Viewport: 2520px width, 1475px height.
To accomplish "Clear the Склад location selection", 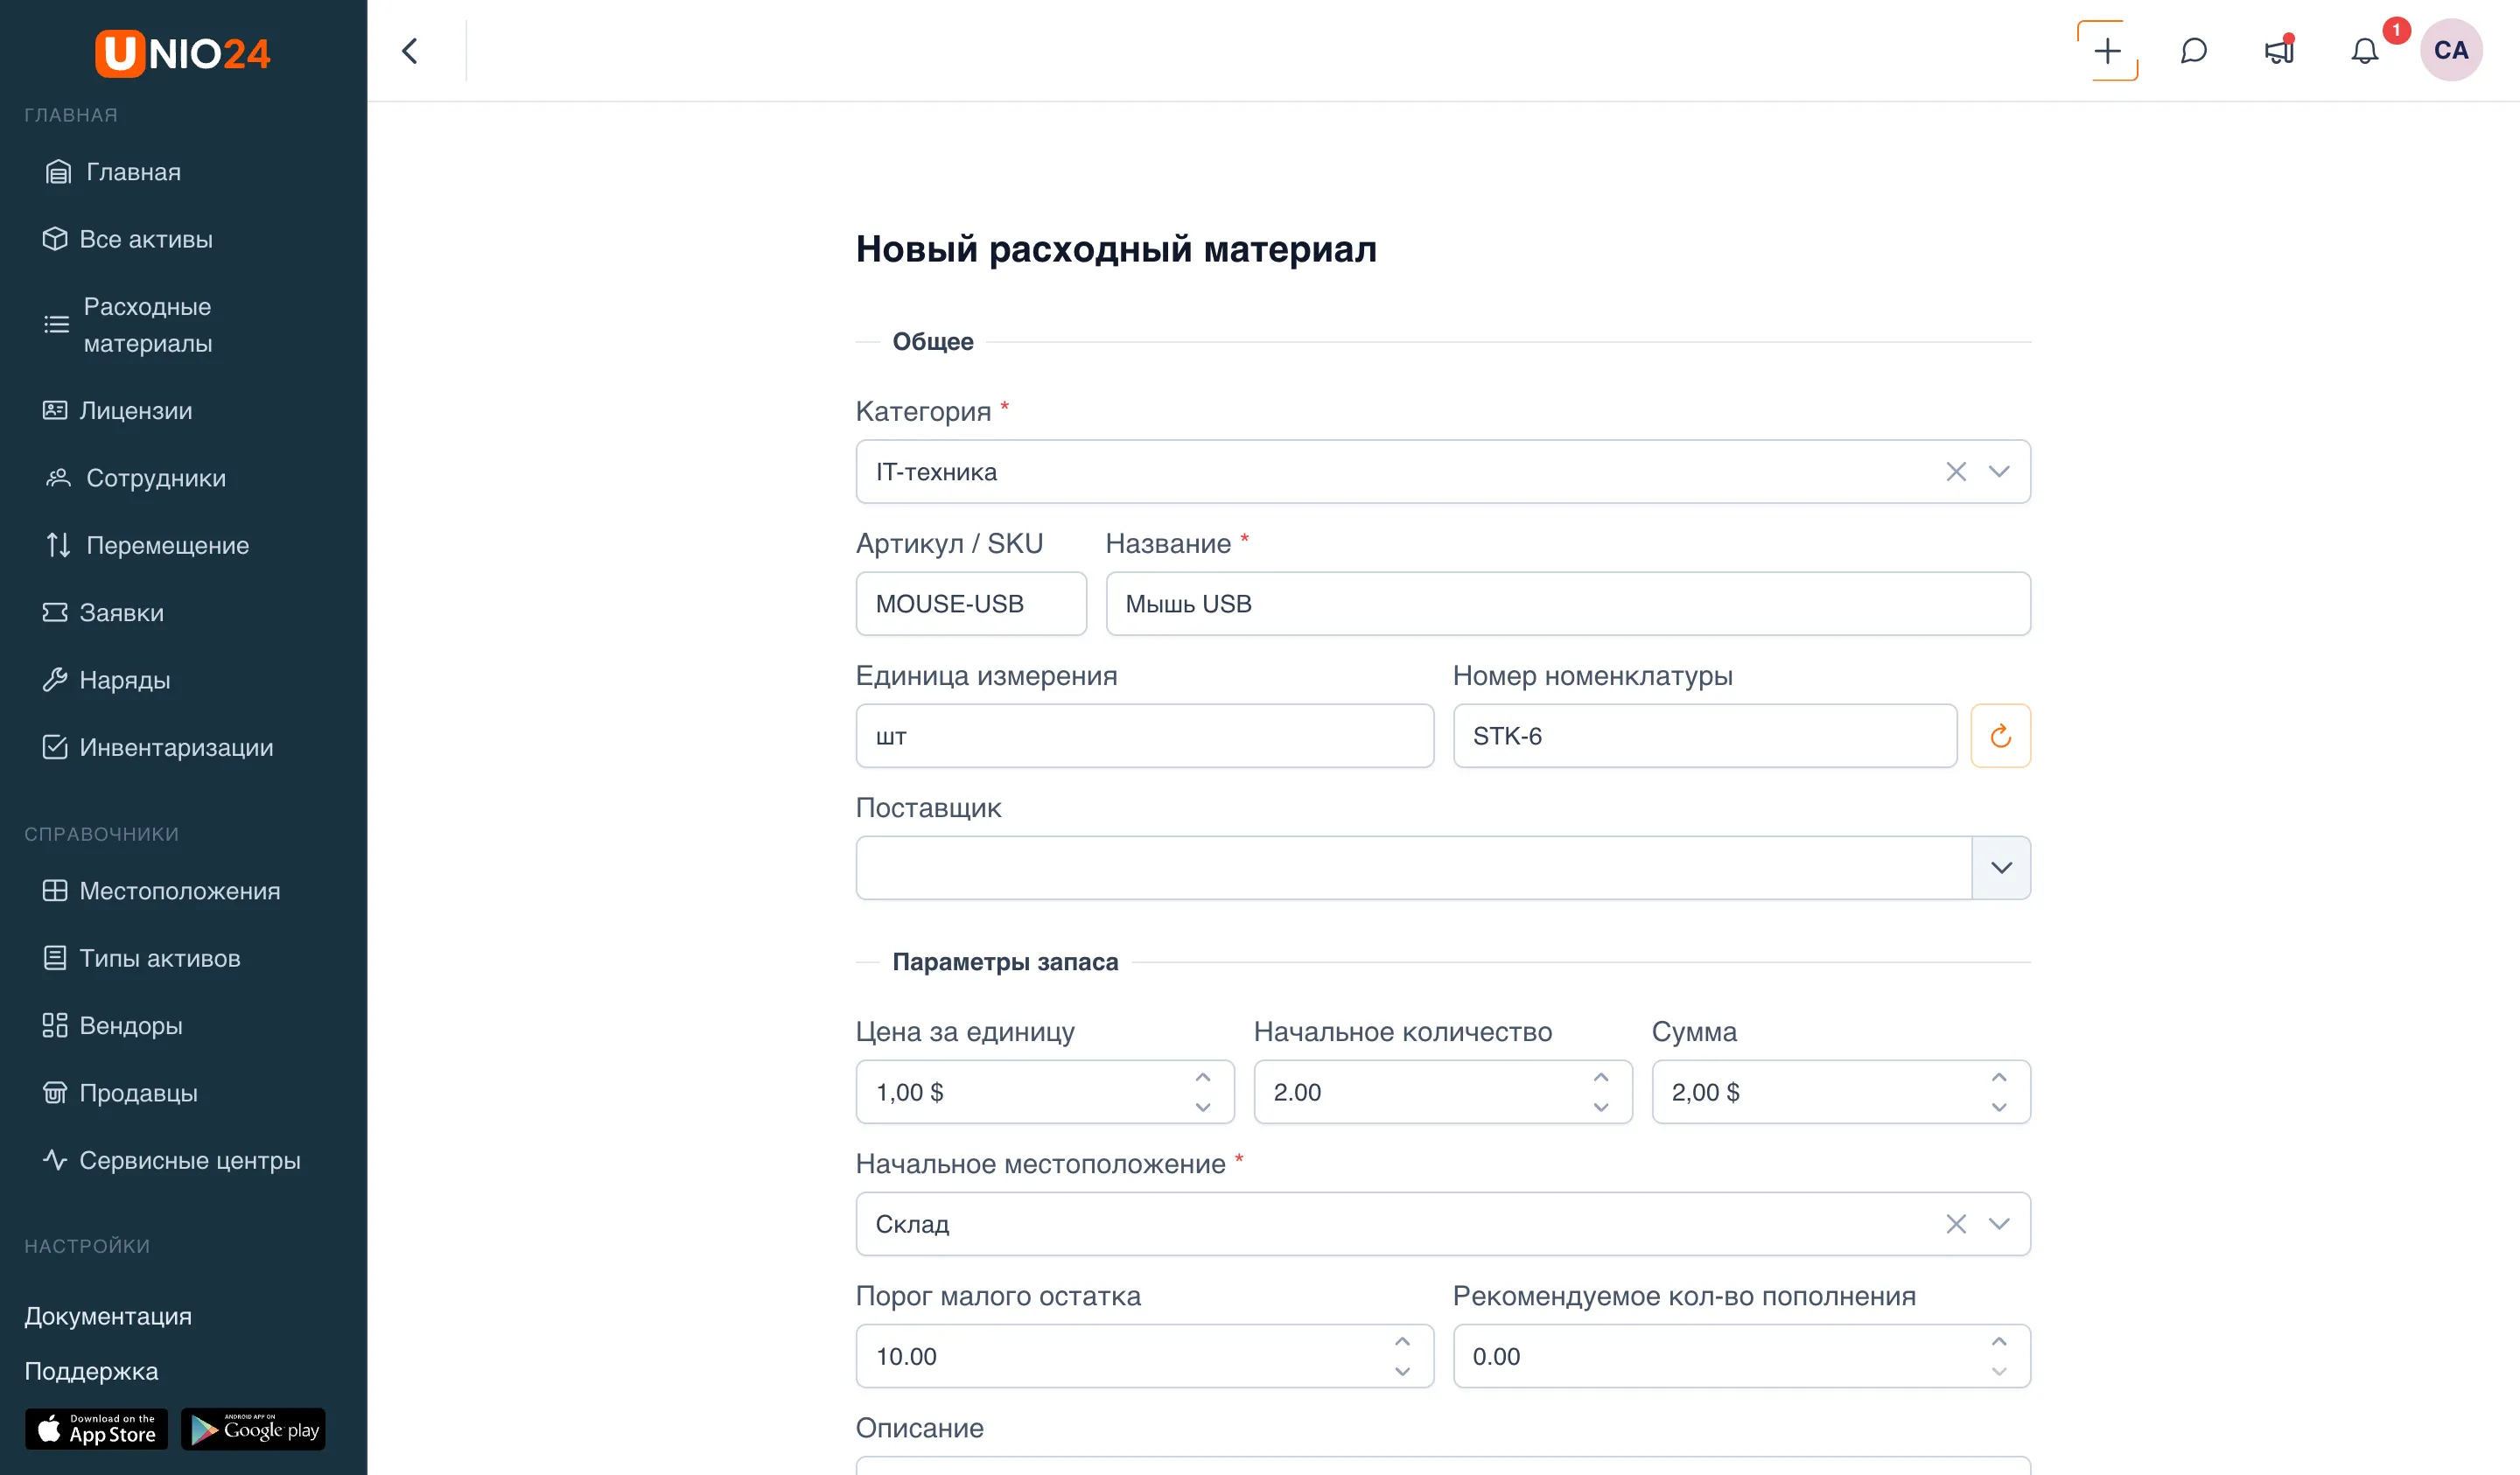I will coord(1956,1224).
